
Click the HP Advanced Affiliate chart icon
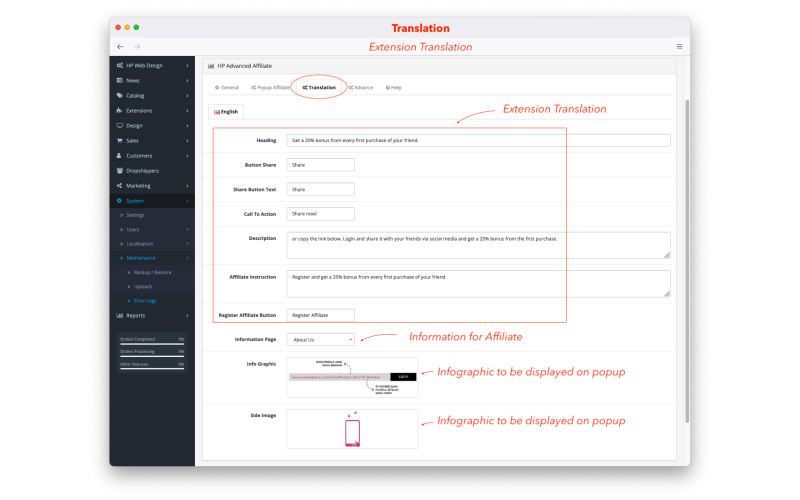pos(211,66)
